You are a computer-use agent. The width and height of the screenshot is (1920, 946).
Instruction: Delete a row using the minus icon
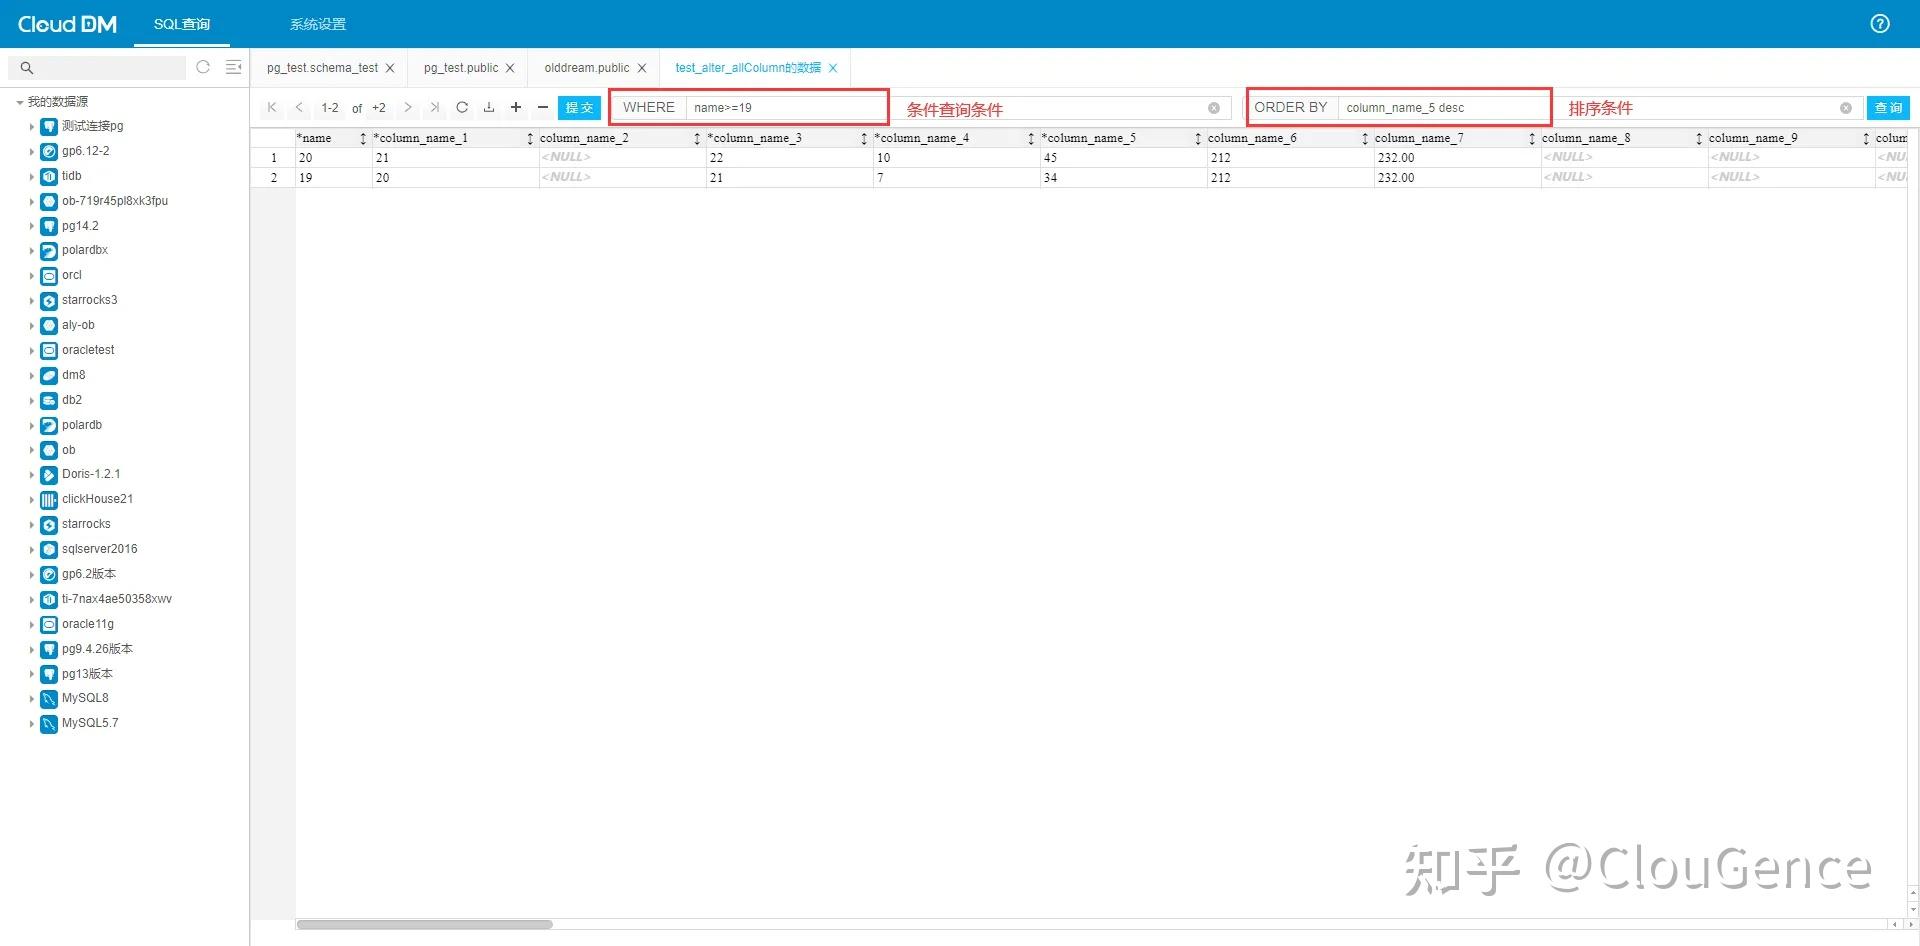coord(542,107)
